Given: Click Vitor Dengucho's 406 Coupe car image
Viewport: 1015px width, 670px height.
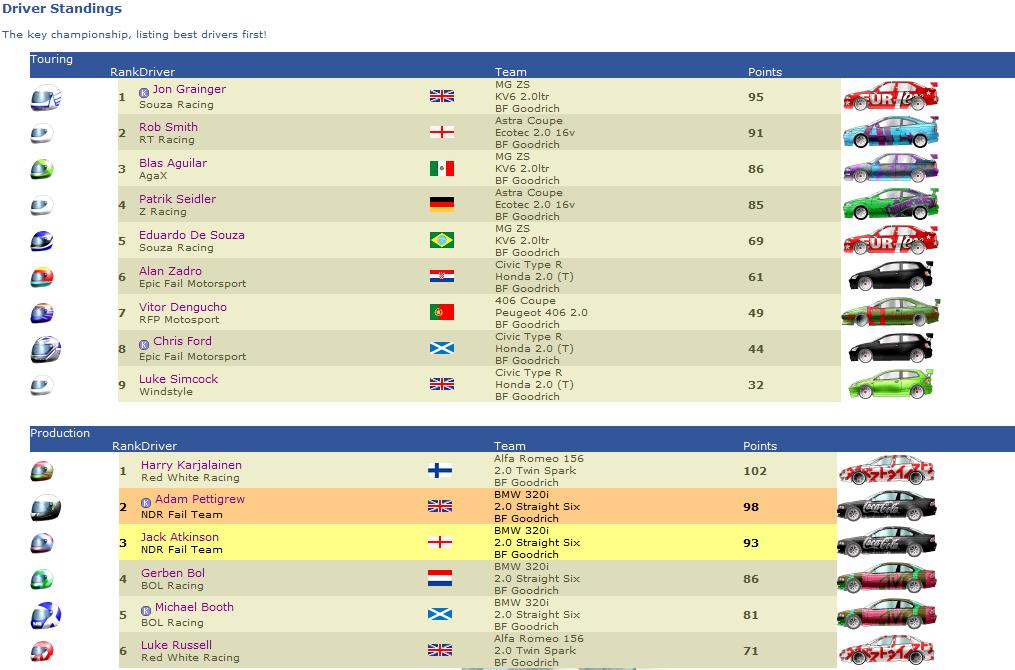Looking at the screenshot, I should click(x=891, y=313).
